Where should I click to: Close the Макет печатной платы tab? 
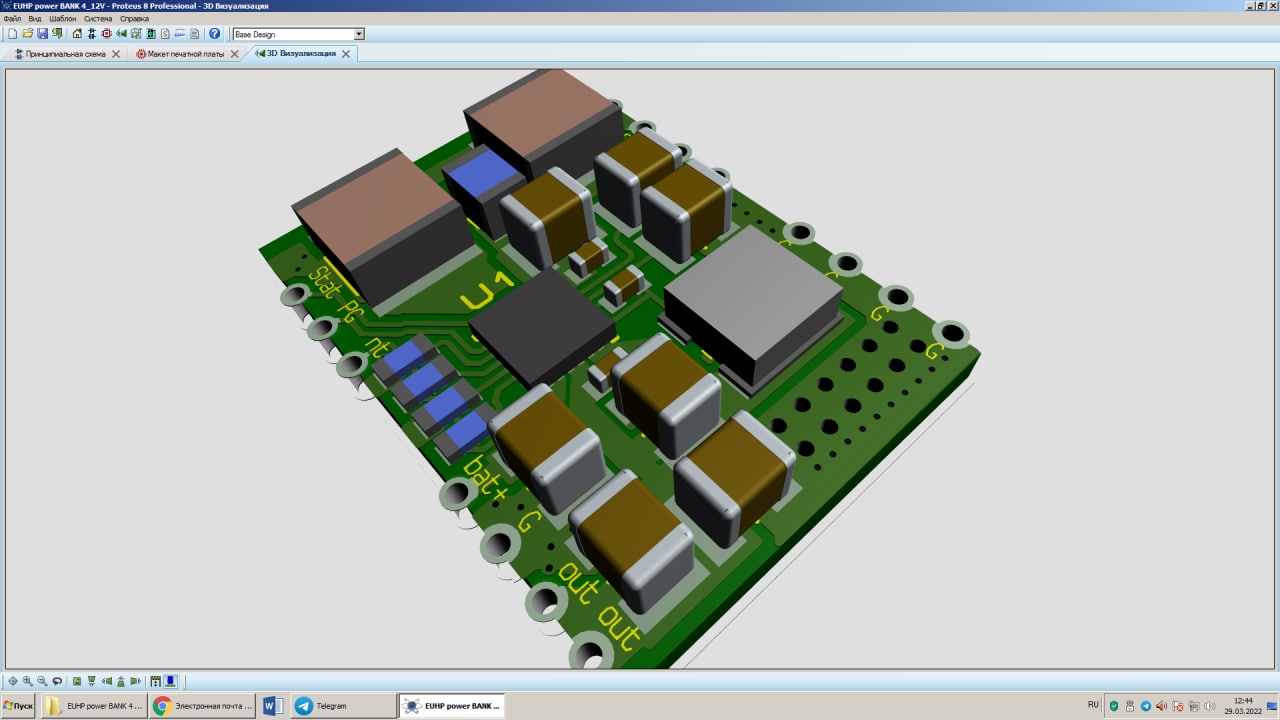coord(234,54)
